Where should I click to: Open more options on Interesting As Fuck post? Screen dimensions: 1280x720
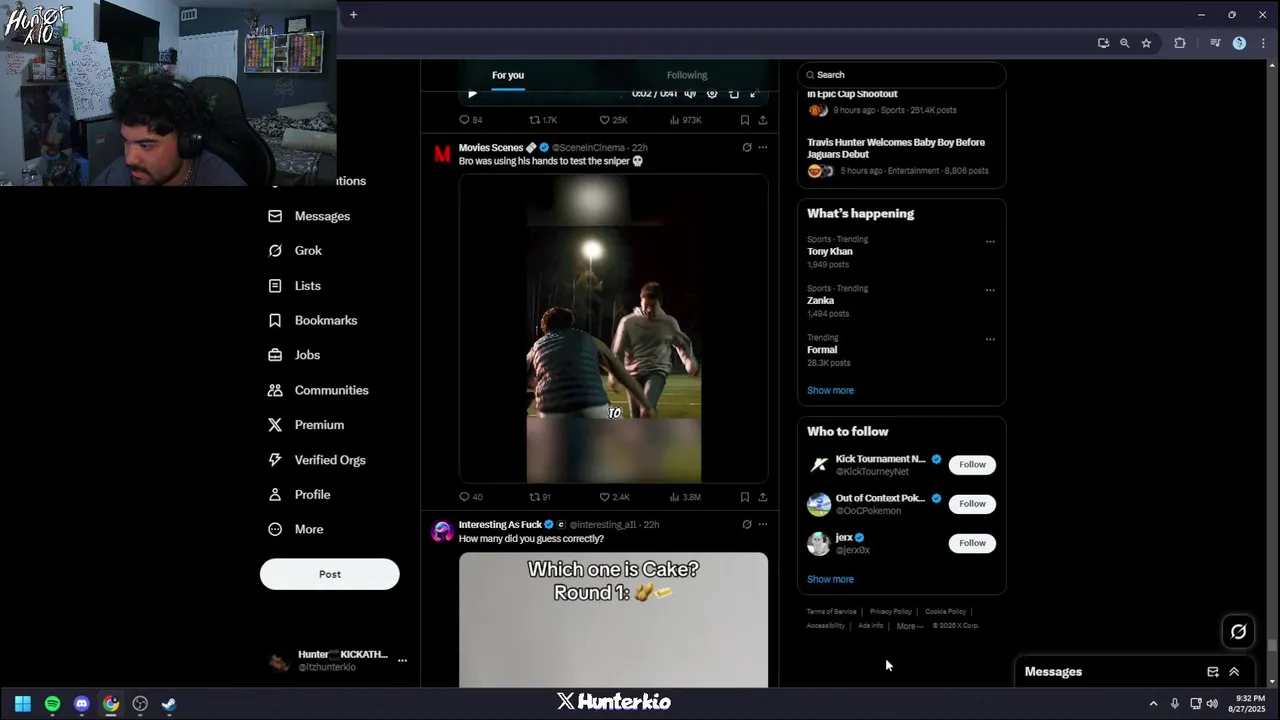(x=763, y=524)
